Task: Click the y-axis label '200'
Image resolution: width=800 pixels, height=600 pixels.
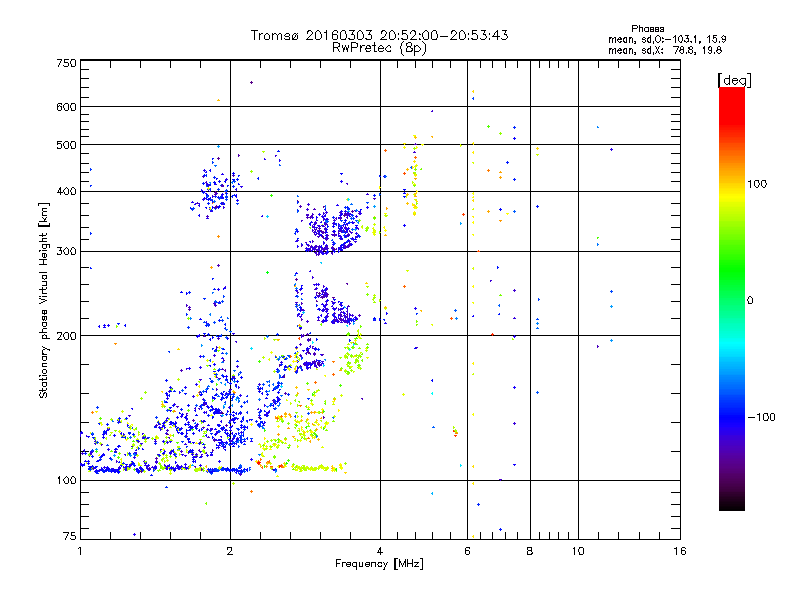Action: tap(66, 336)
